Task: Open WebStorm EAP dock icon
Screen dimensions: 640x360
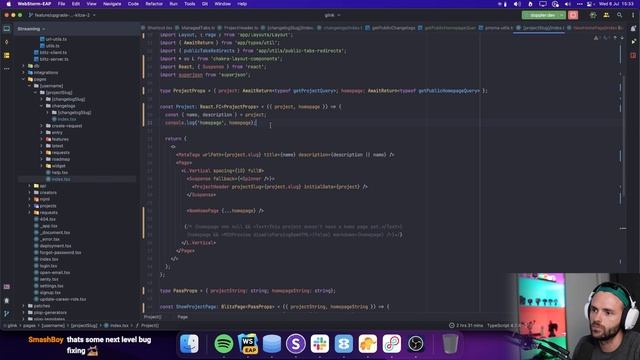Action: (x=248, y=344)
